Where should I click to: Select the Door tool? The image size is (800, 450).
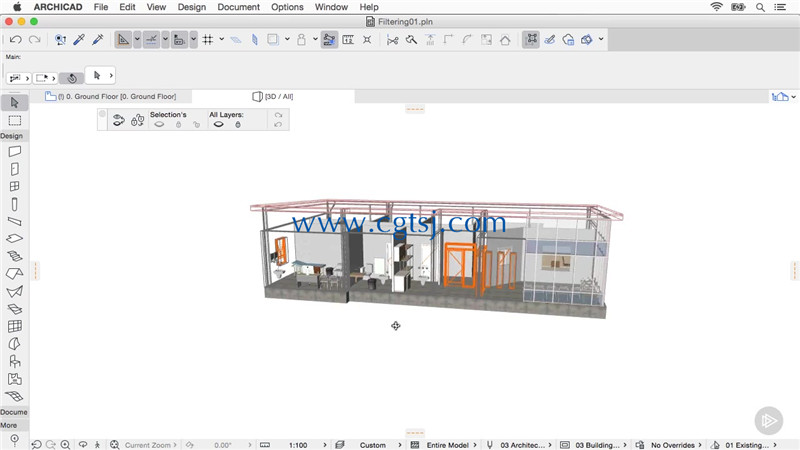pyautogui.click(x=14, y=169)
